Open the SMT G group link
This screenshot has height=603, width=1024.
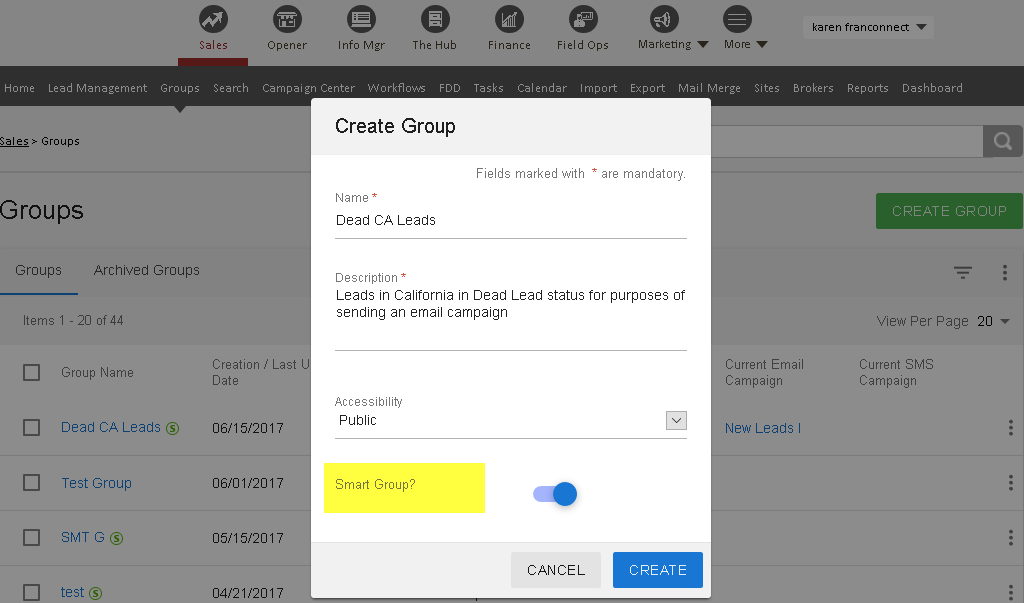83,538
